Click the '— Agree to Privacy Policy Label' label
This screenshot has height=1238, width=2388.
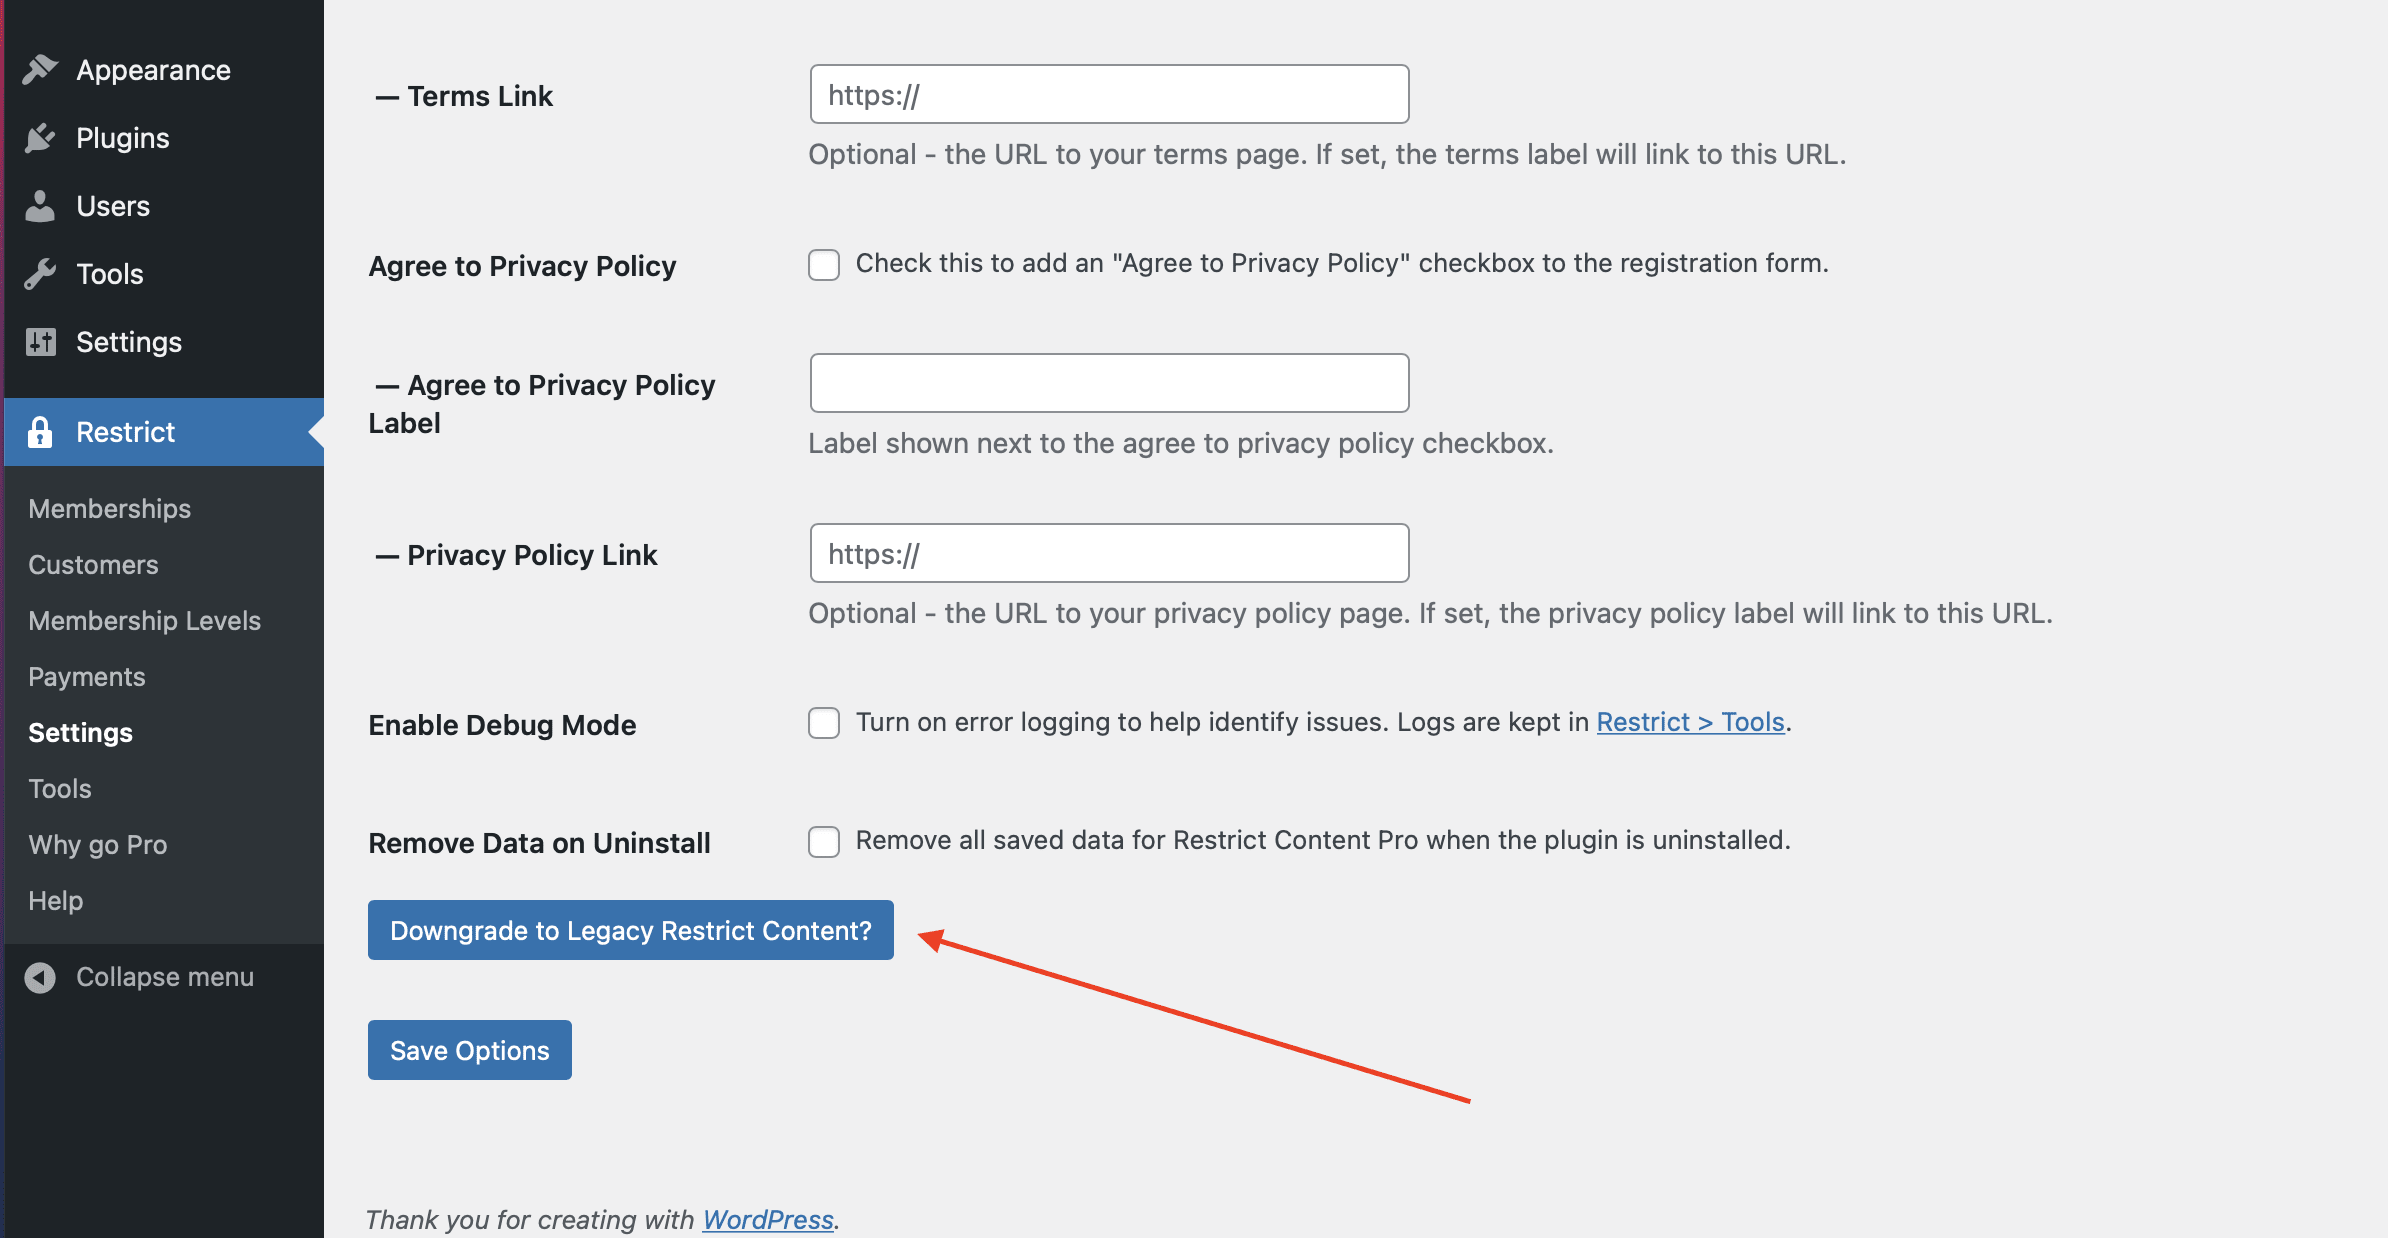click(x=542, y=404)
